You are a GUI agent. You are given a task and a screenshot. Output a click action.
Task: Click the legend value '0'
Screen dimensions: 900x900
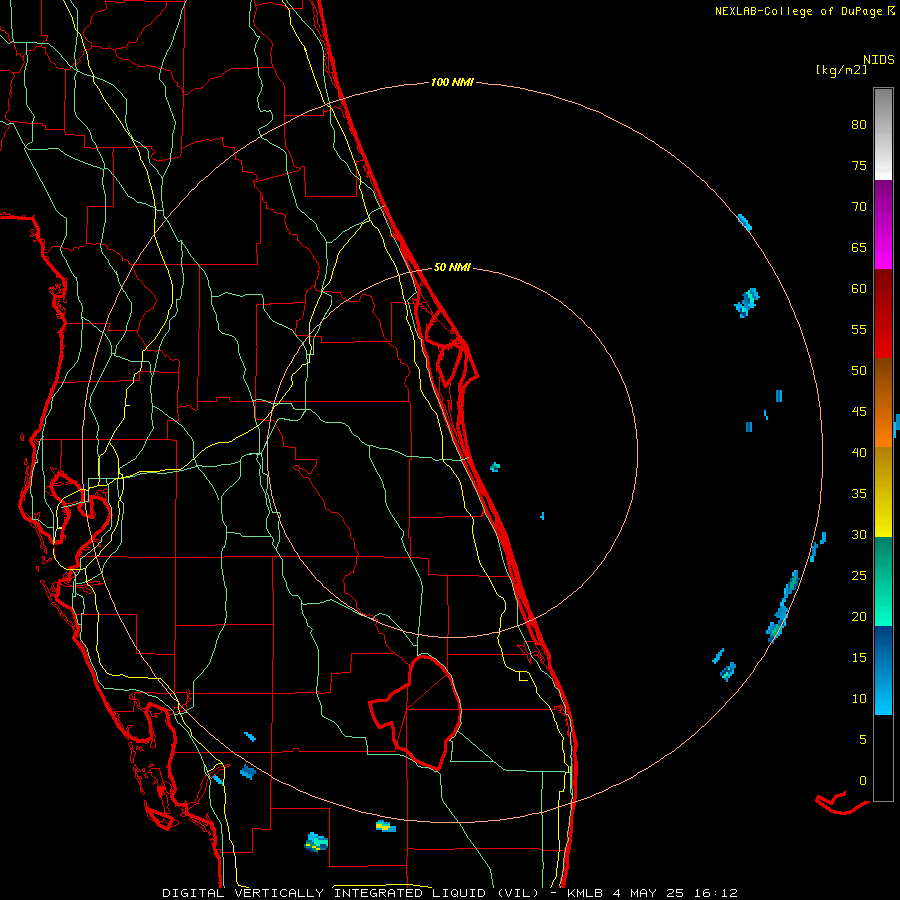(x=863, y=781)
